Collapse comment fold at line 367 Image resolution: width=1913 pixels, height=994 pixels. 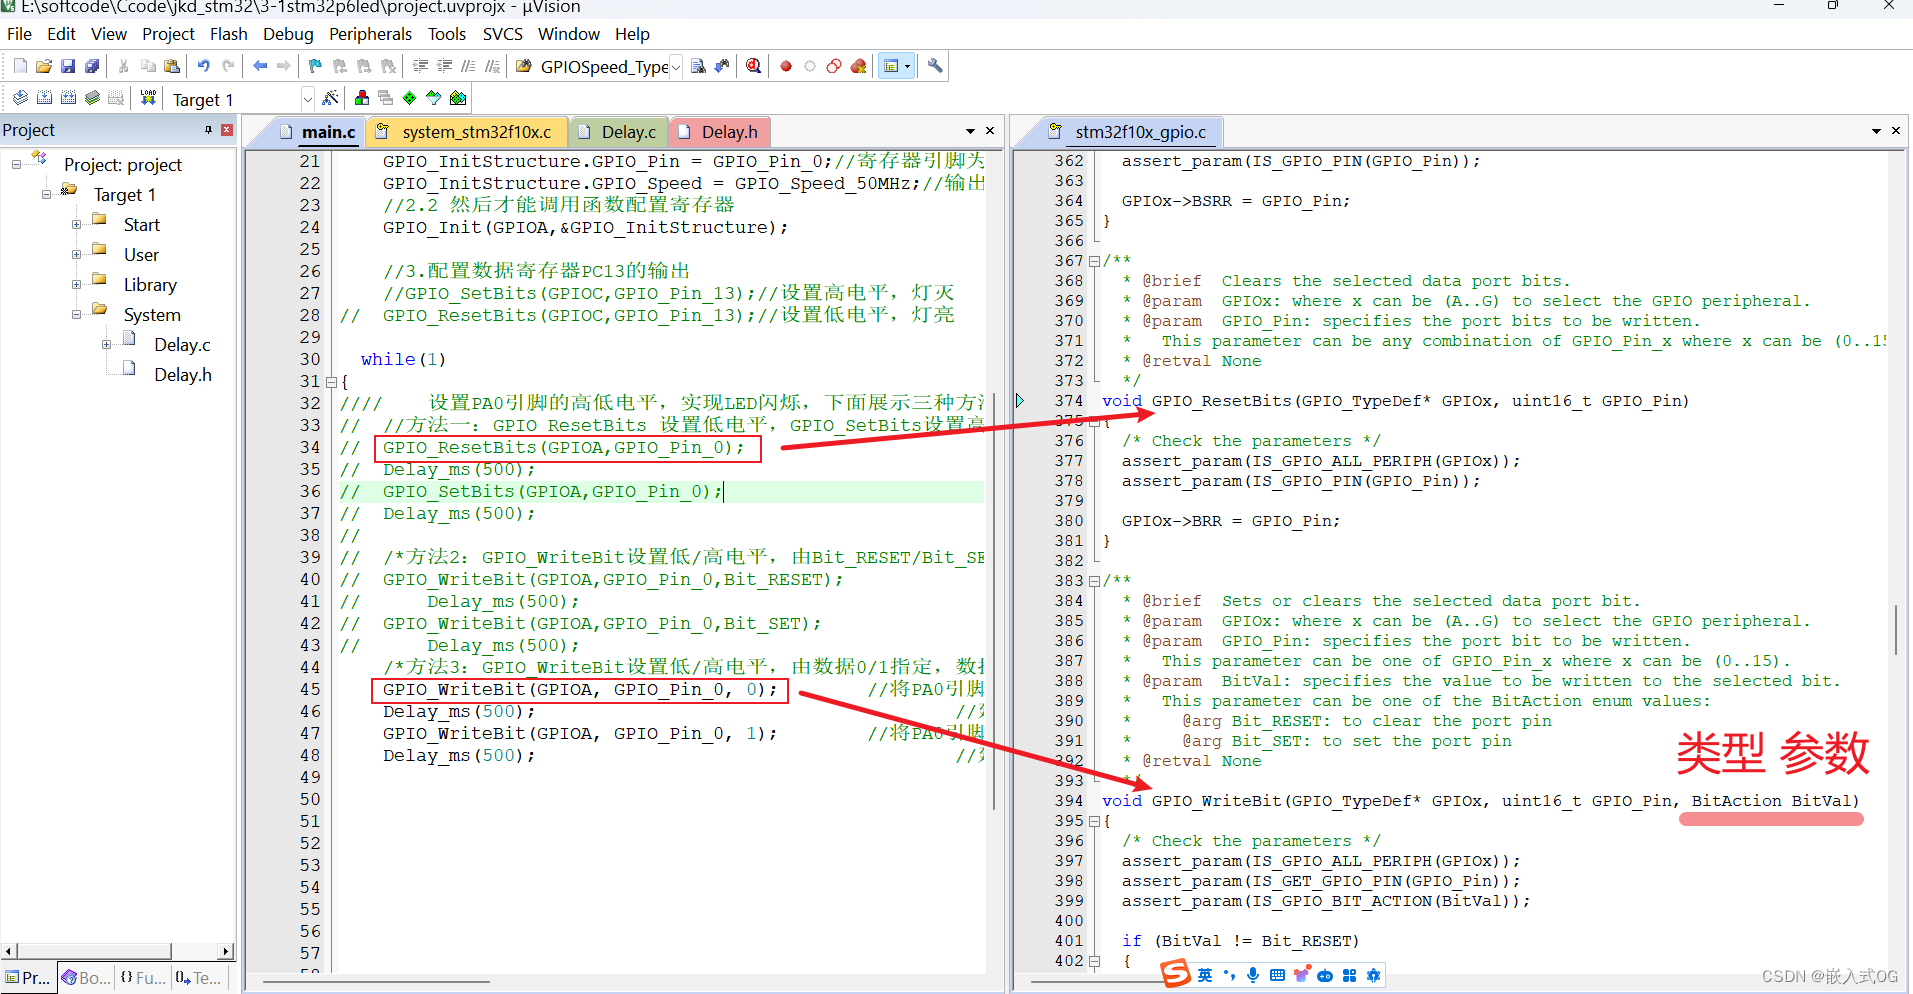1094,261
